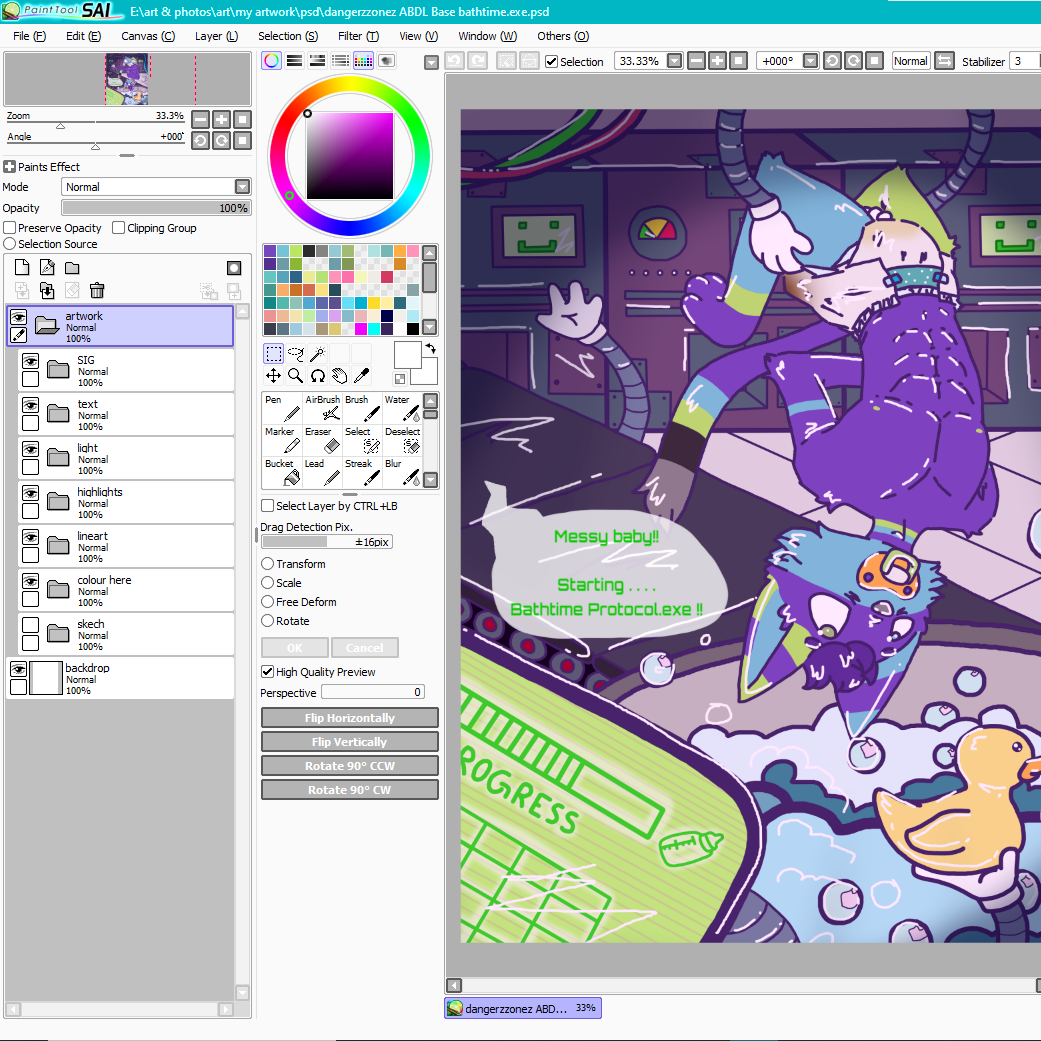The width and height of the screenshot is (1041, 1041).
Task: Select the Rotate view tool
Action: (x=317, y=376)
